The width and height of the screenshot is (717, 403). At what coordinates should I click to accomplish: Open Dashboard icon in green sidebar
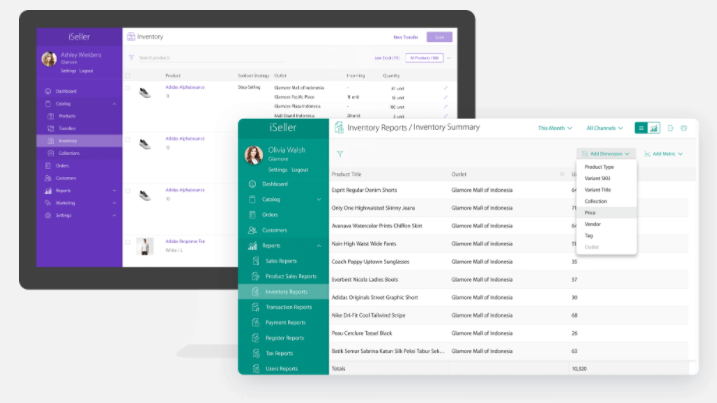(x=252, y=184)
